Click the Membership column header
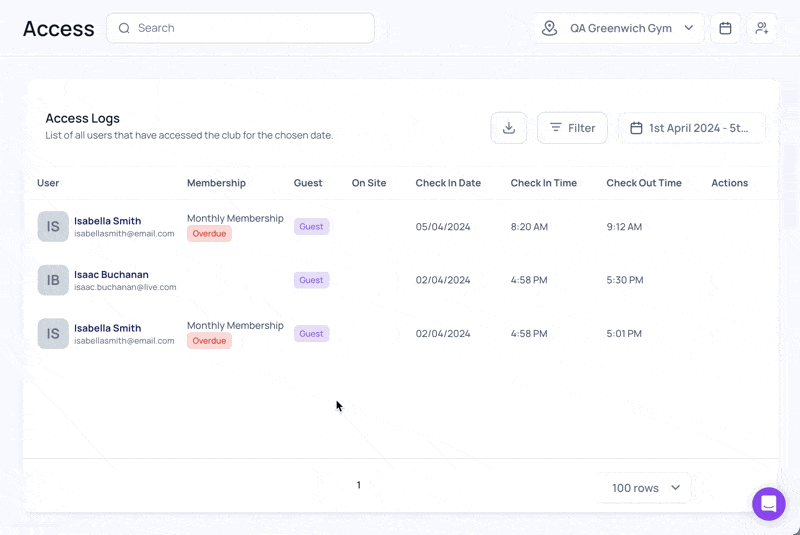 tap(216, 183)
